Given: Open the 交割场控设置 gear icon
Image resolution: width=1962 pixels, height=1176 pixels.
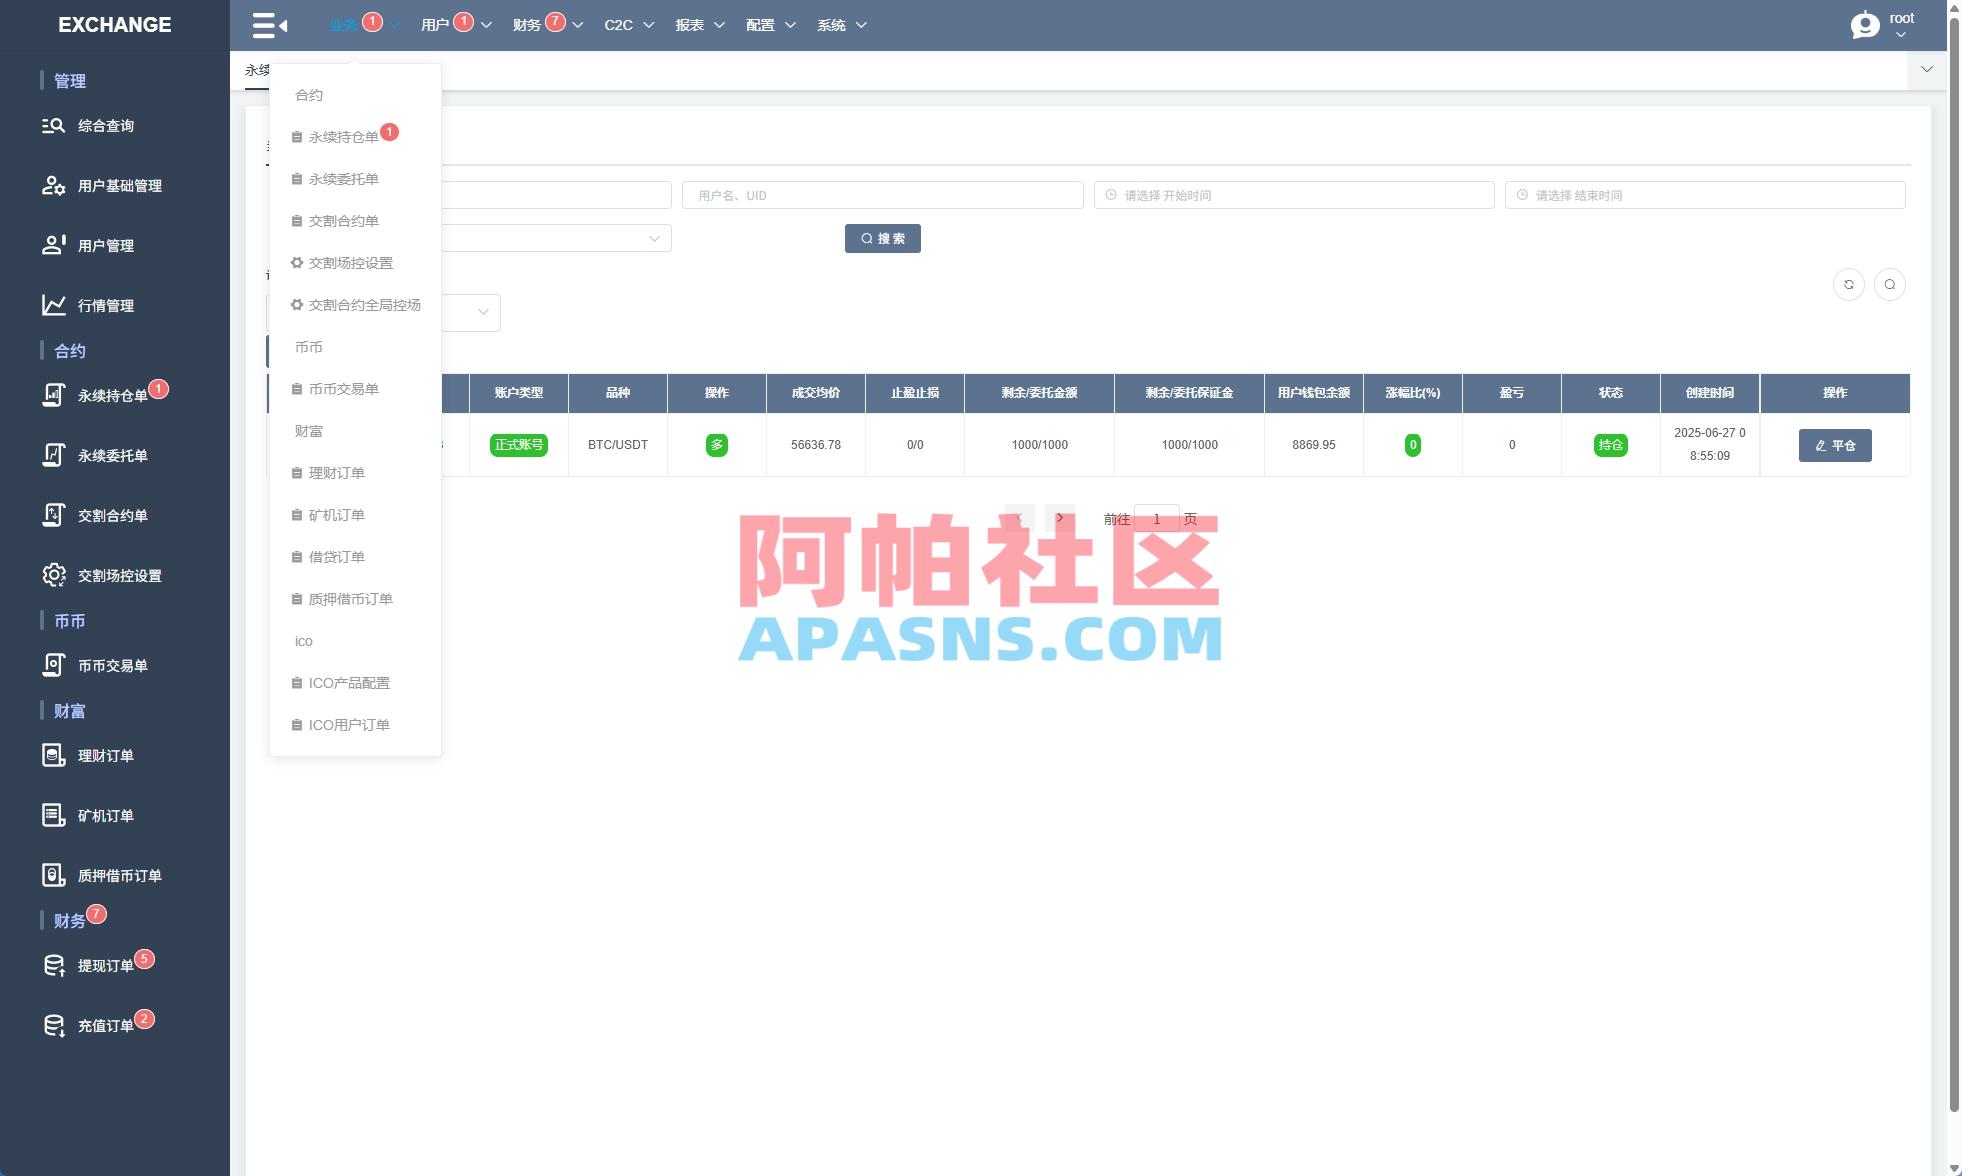Looking at the screenshot, I should (53, 575).
